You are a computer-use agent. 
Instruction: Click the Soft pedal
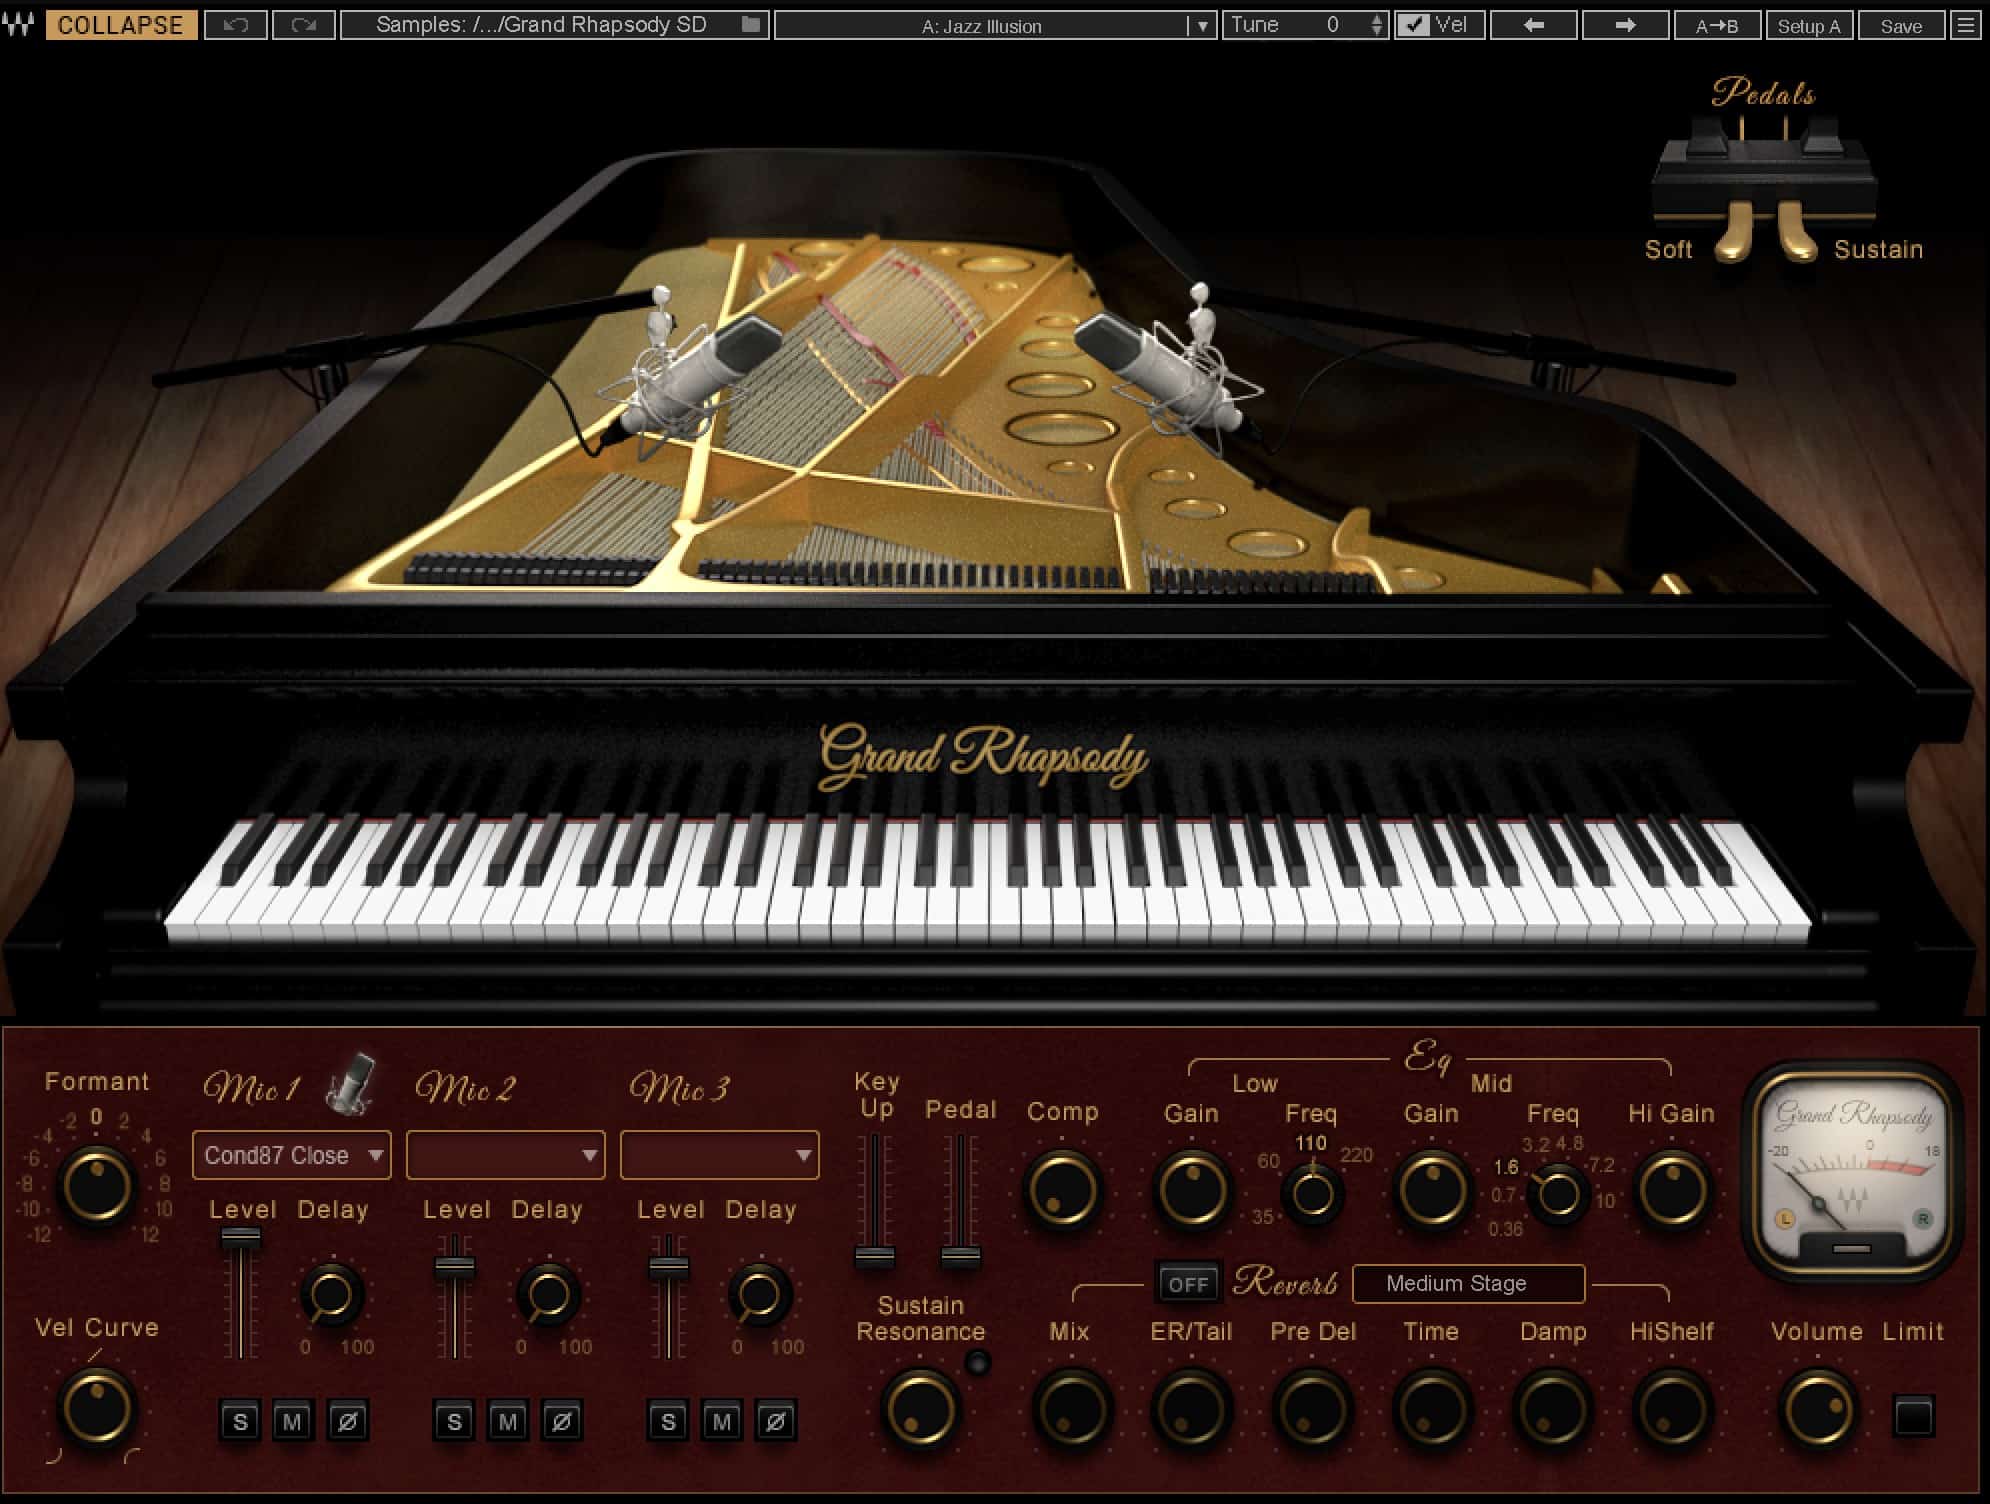coord(1734,232)
